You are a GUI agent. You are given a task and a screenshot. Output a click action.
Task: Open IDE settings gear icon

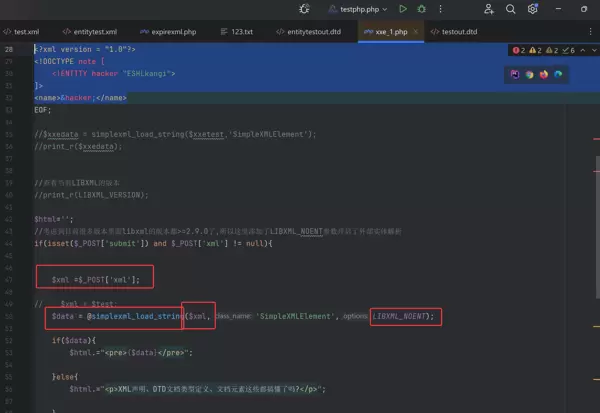point(534,9)
